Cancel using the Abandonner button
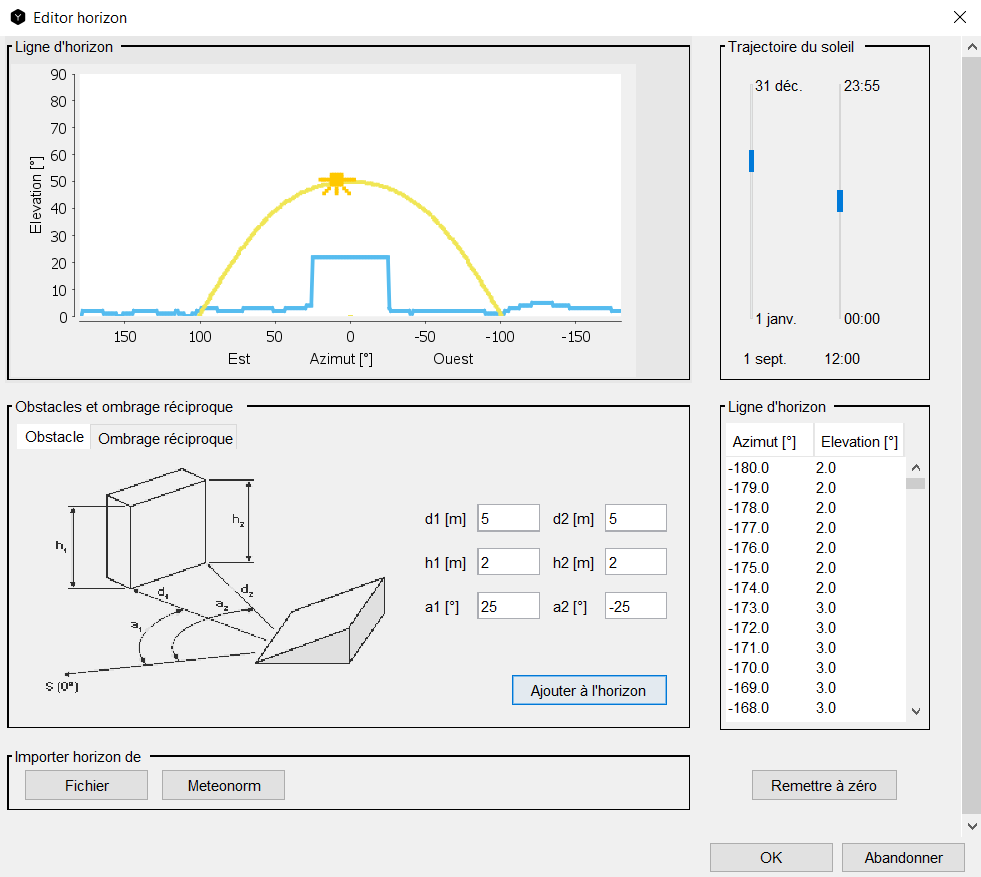The image size is (981, 877). (x=903, y=857)
